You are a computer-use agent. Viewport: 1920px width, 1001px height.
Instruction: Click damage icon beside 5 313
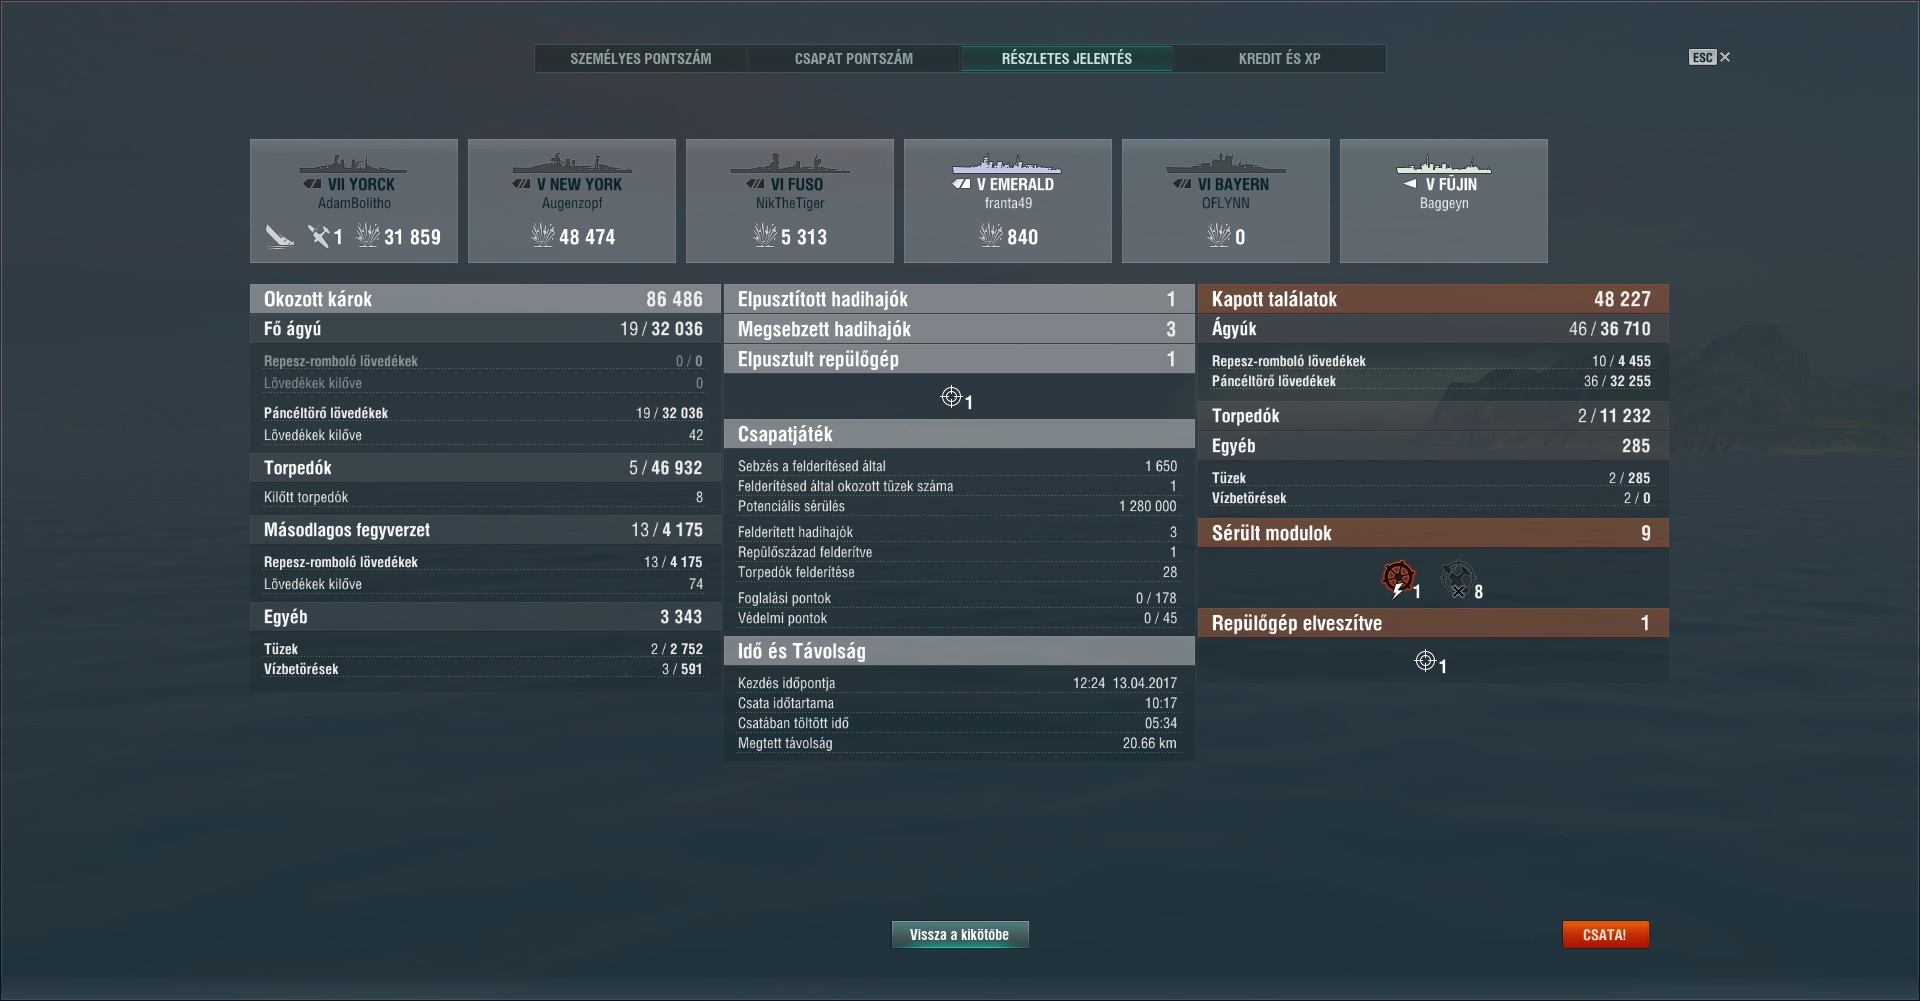[765, 236]
